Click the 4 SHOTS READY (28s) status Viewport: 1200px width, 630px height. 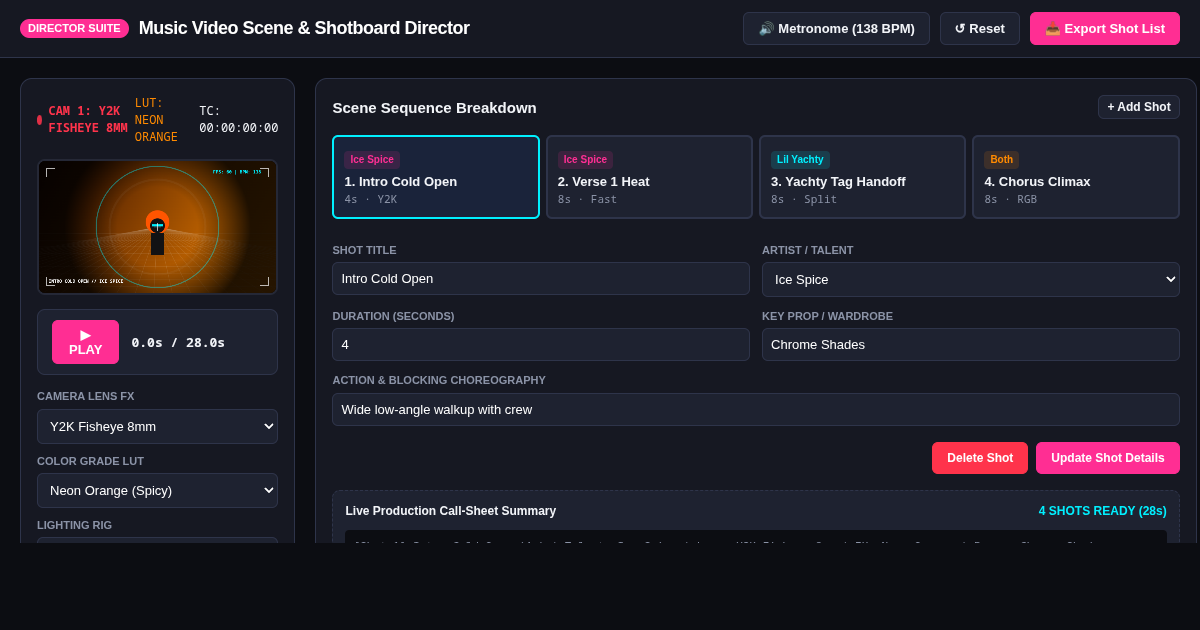pyautogui.click(x=1102, y=511)
